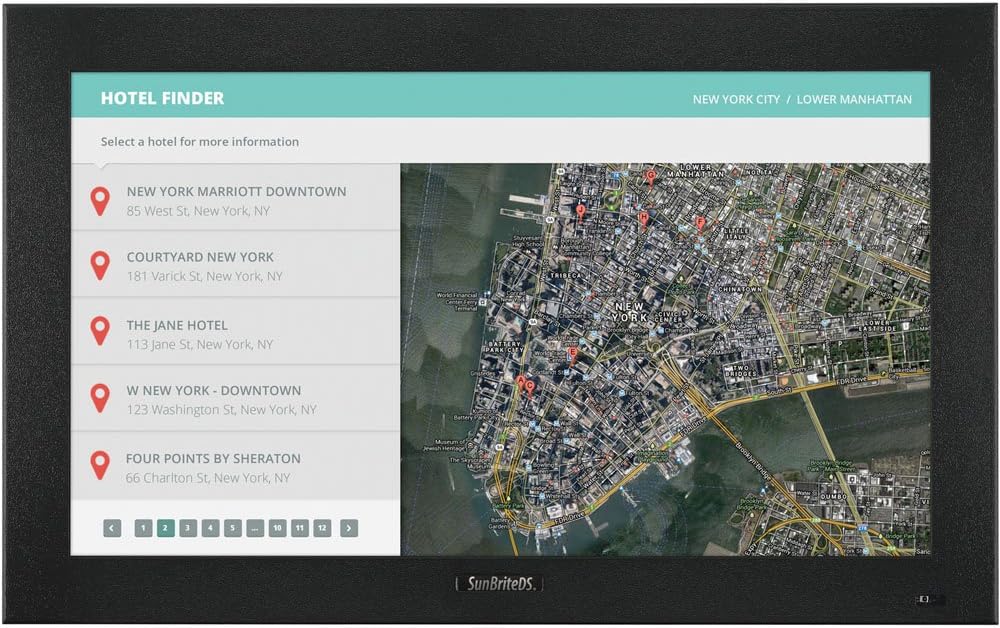1000x628 pixels.
Task: Open page 1 of hotel results
Action: pyautogui.click(x=143, y=528)
